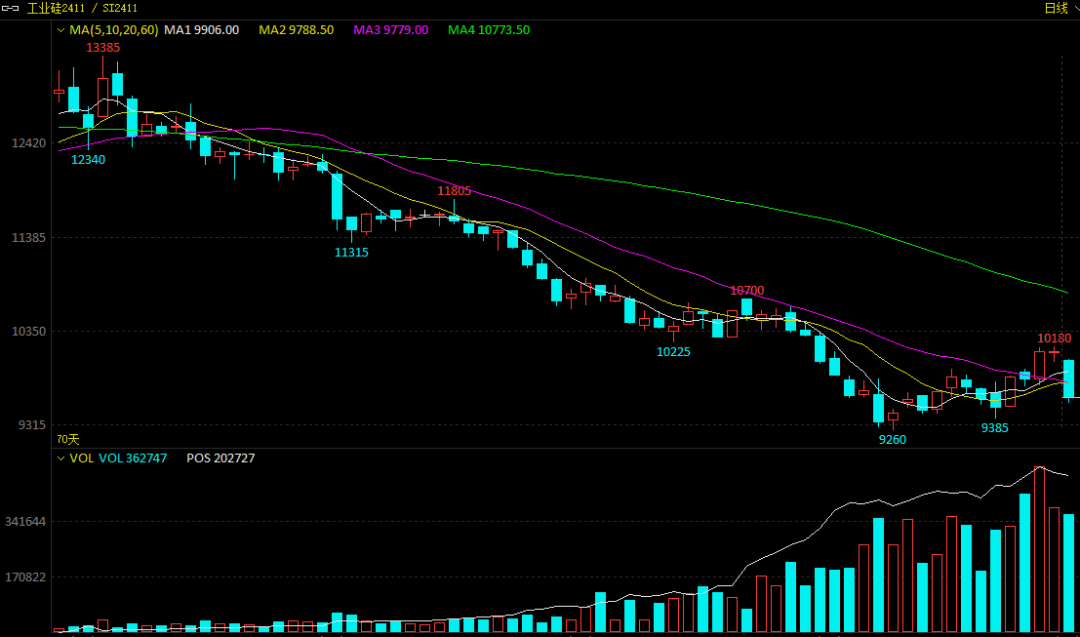
Task: Click the tallest red volume bar
Action: click(1039, 550)
